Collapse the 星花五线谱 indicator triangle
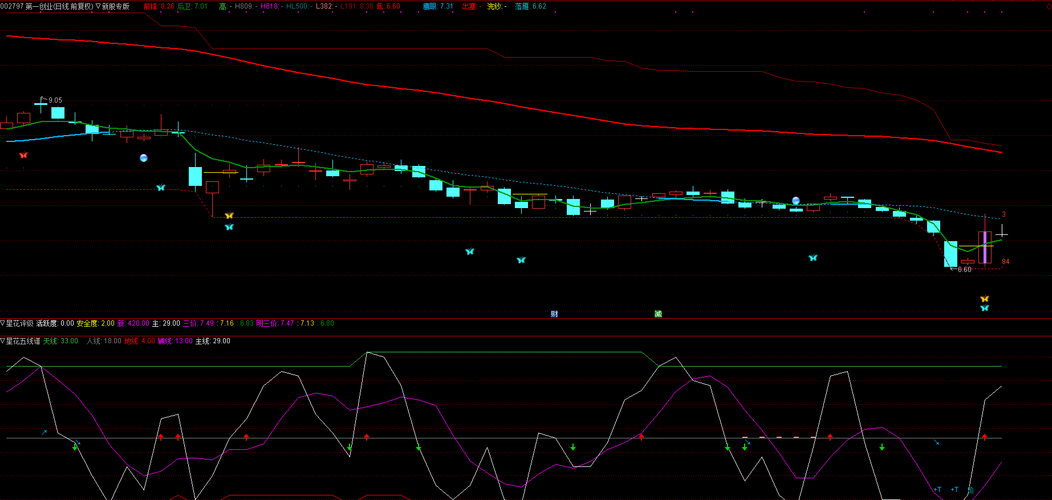The width and height of the screenshot is (1052, 500). click(x=3, y=340)
